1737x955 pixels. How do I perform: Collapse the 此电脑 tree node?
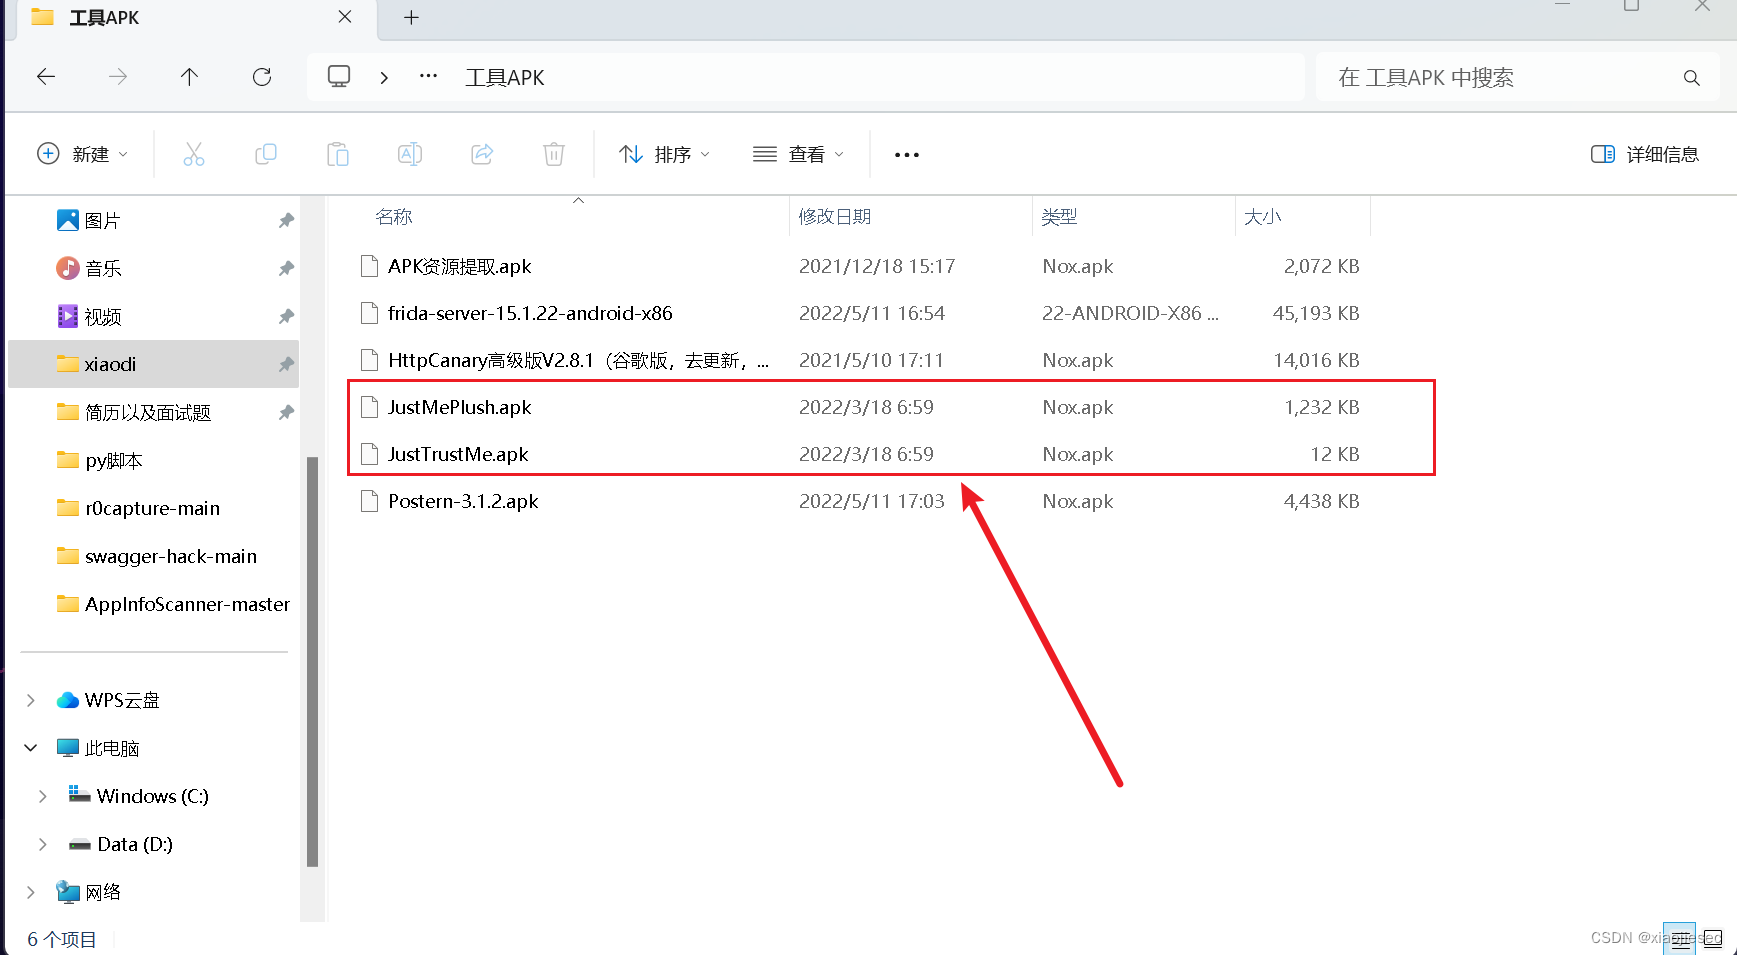click(31, 748)
